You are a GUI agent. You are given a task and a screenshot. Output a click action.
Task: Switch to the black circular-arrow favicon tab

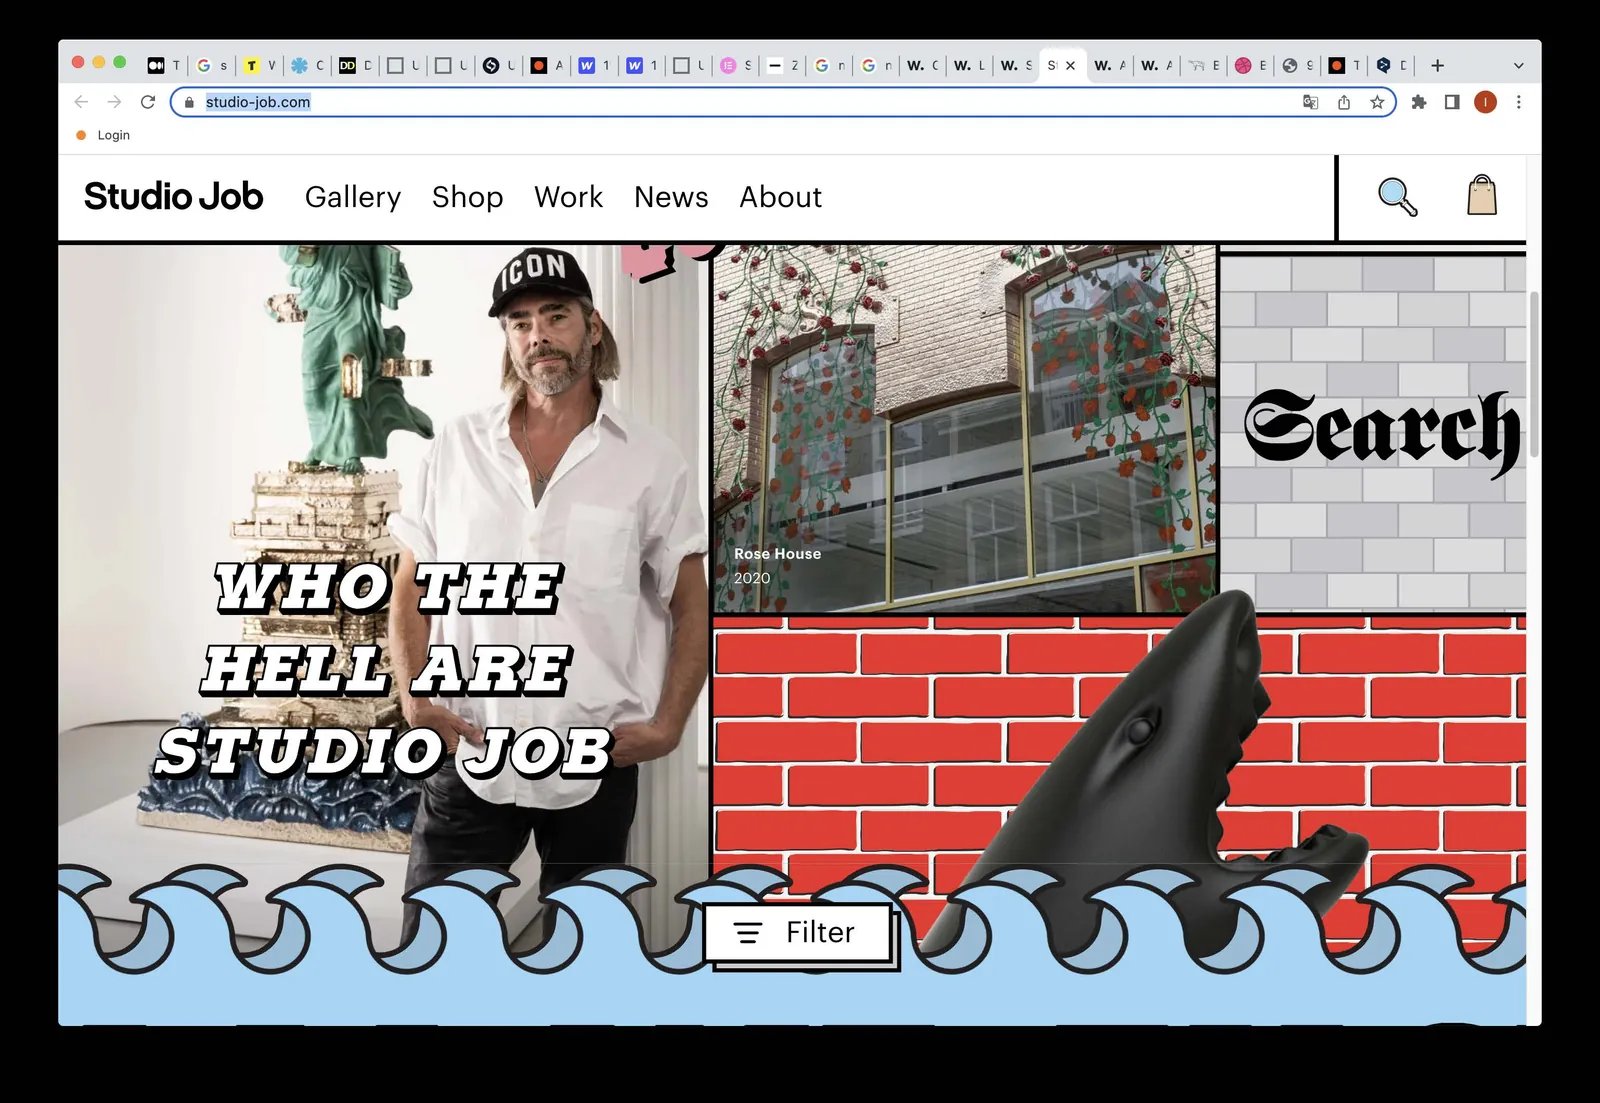499,65
